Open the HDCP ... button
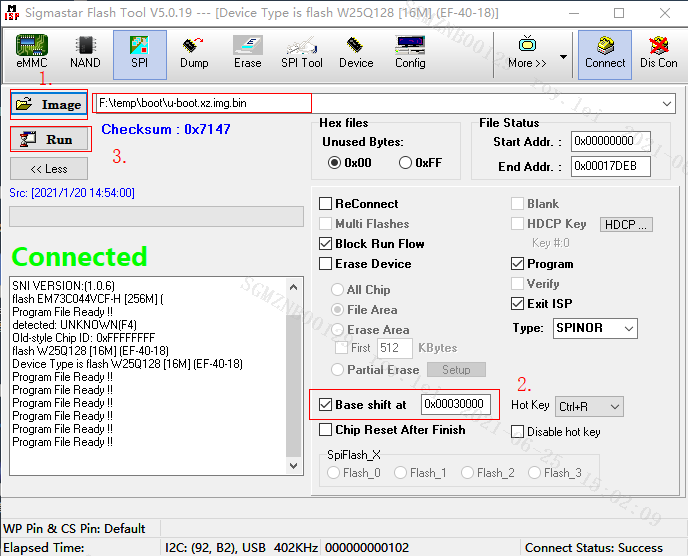Image resolution: width=688 pixels, height=556 pixels. [x=626, y=224]
